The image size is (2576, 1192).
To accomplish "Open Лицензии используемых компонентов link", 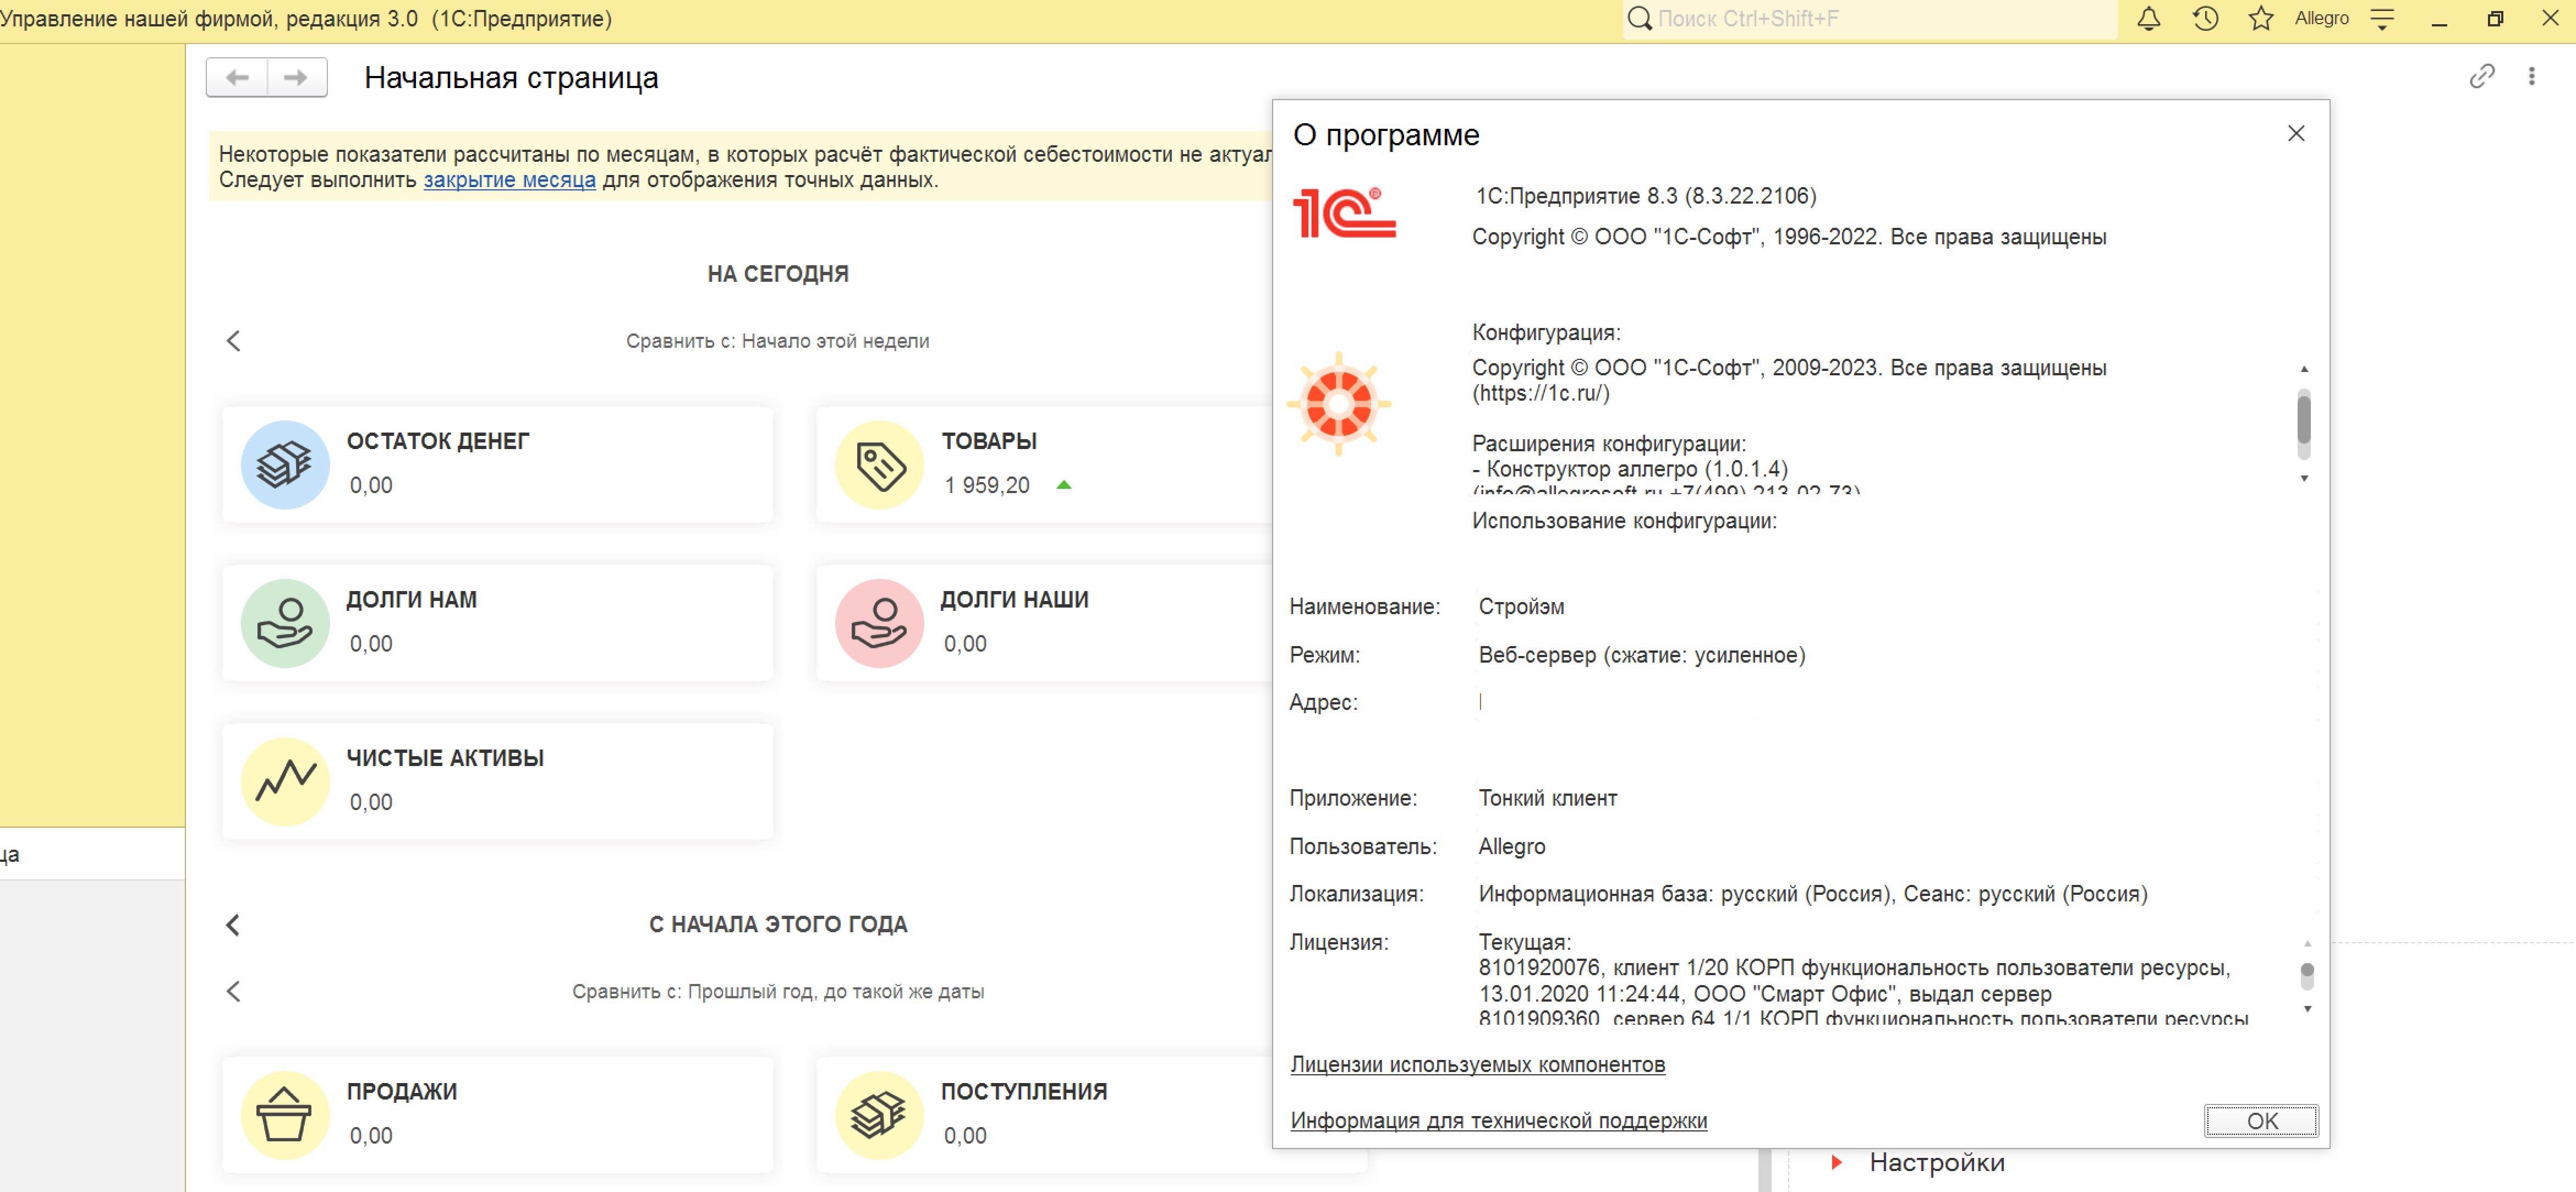I will point(1477,1064).
